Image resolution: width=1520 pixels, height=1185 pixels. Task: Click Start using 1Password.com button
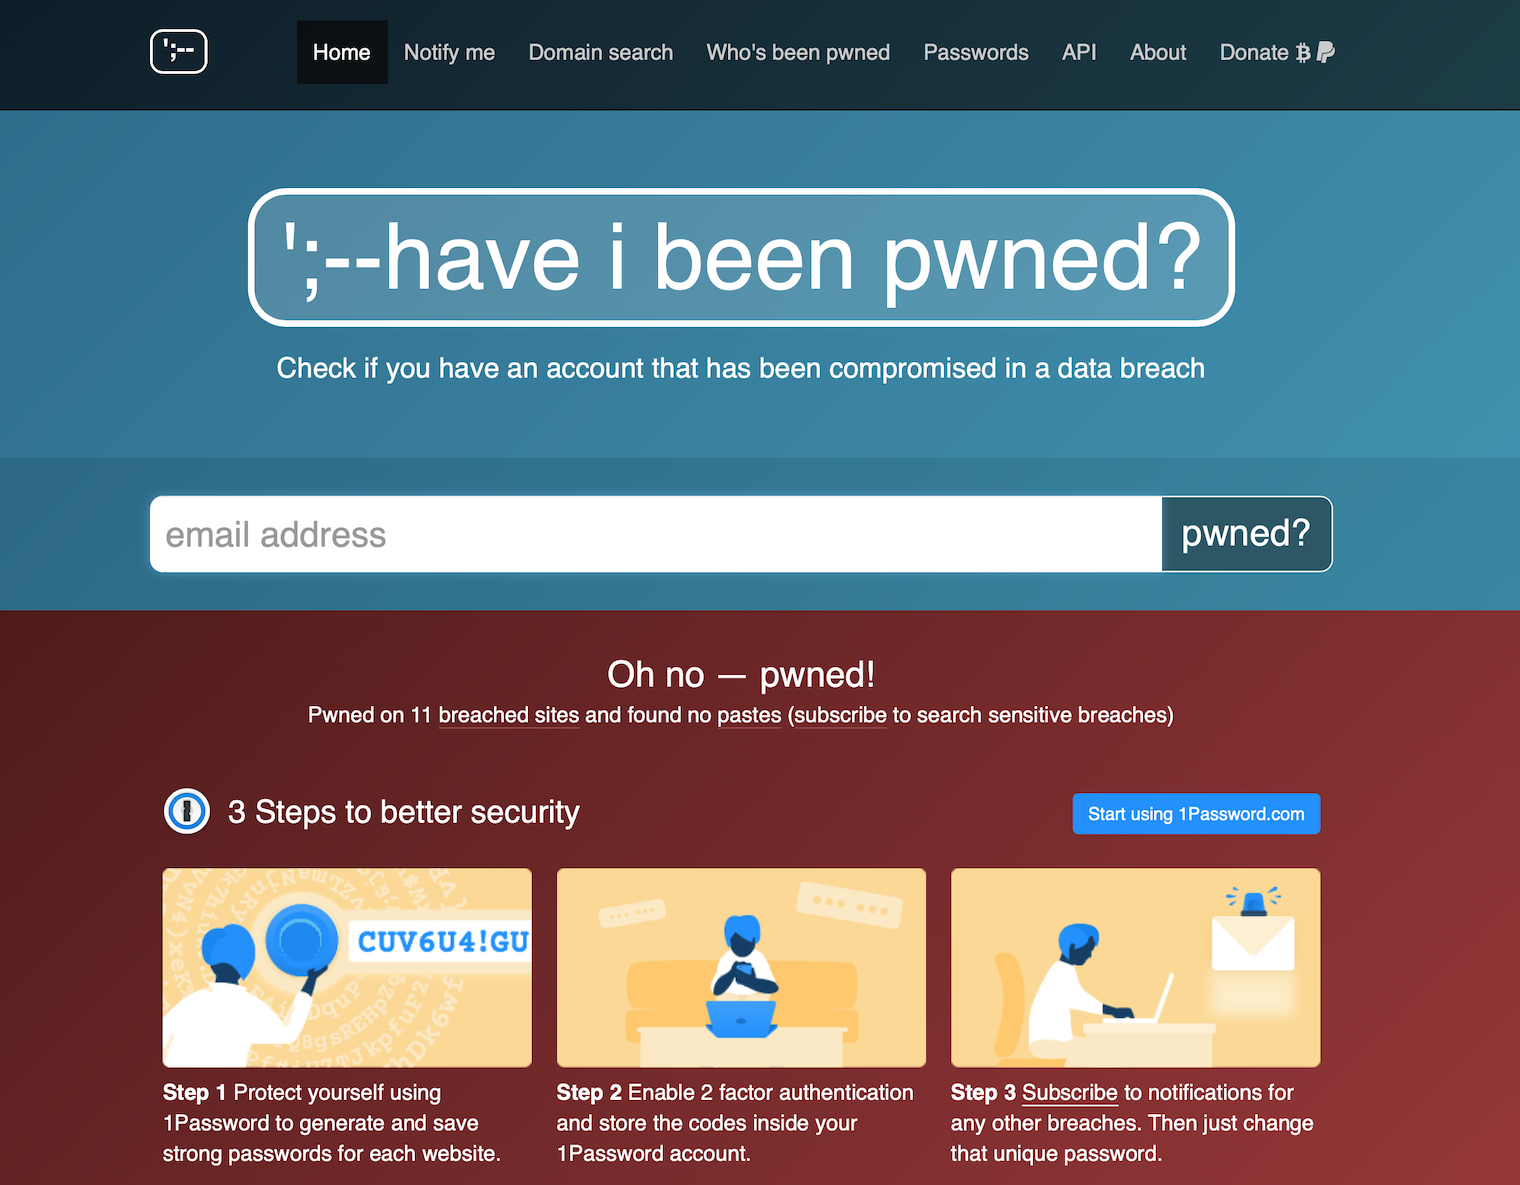(x=1196, y=814)
